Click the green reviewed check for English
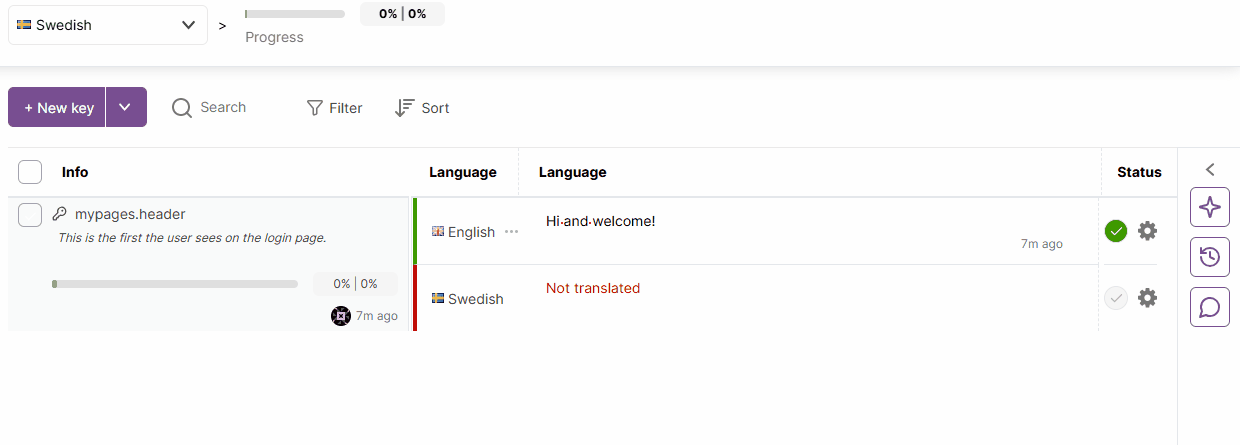This screenshot has height=445, width=1240. click(1116, 231)
